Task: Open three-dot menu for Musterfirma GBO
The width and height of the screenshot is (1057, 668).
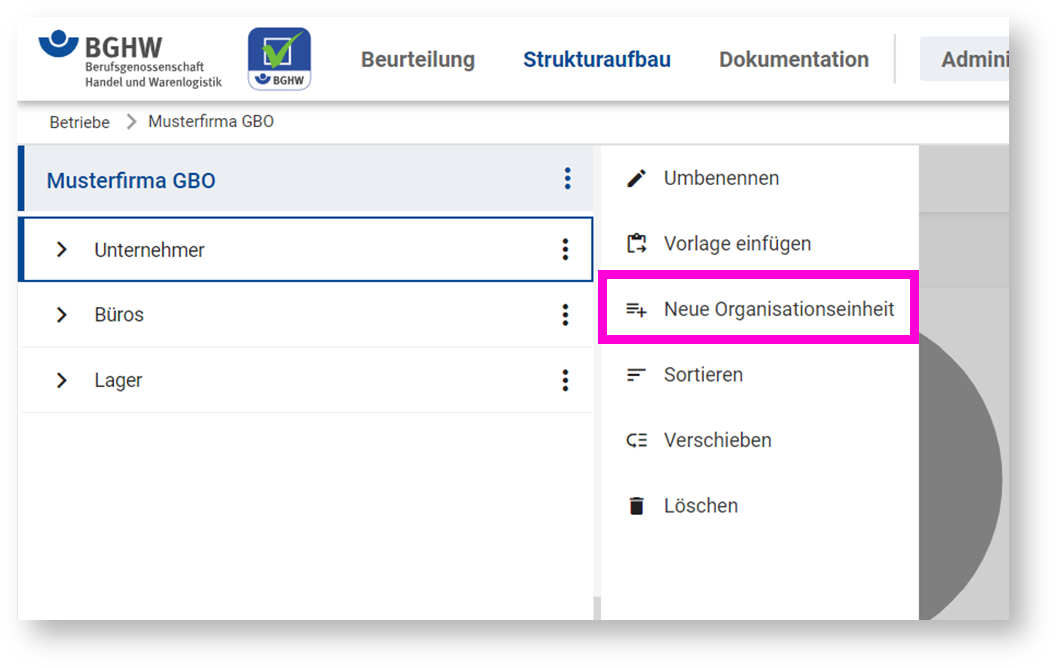Action: coord(567,179)
